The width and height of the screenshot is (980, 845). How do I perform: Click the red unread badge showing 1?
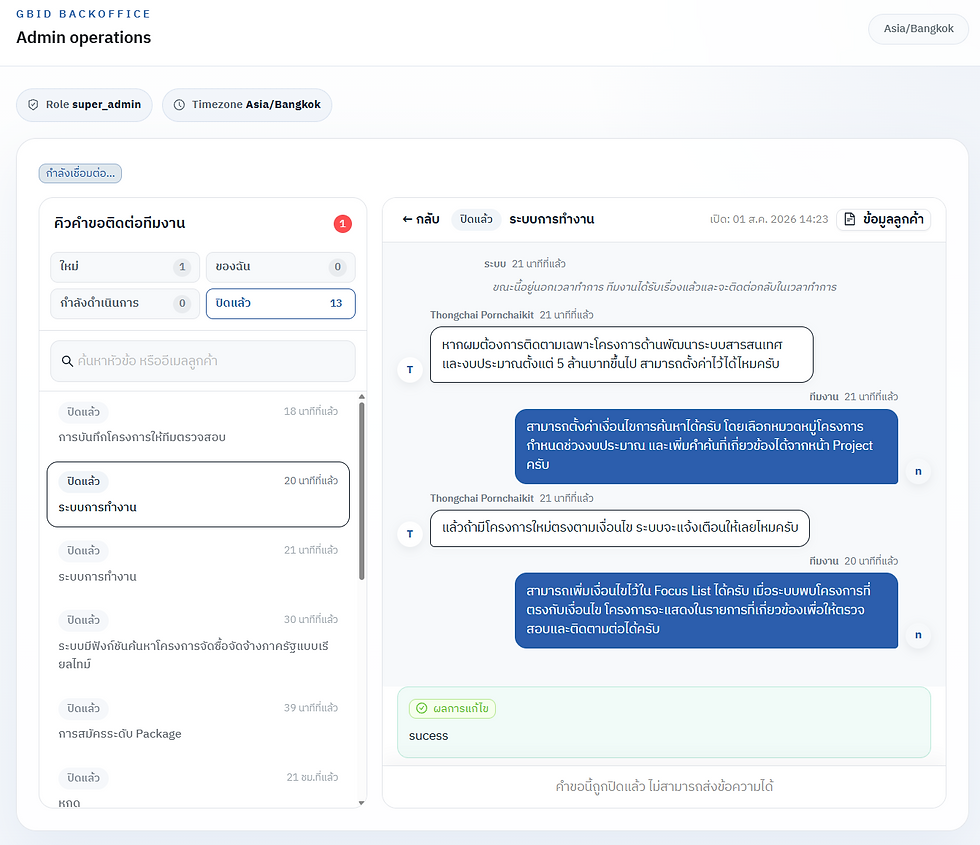(342, 224)
